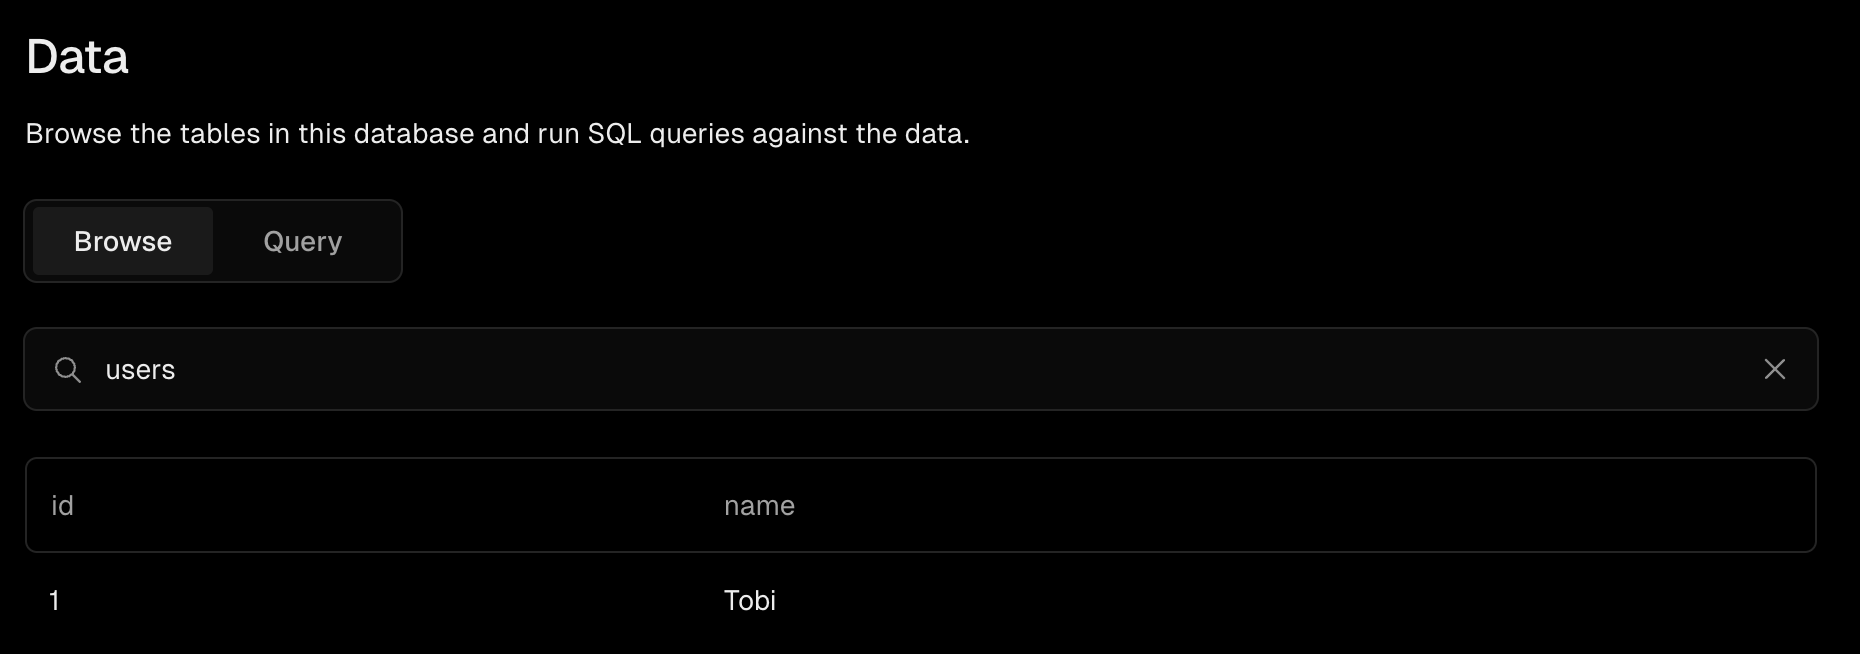Click the blank space right of 'Tobi'
The width and height of the screenshot is (1860, 654).
pyautogui.click(x=1300, y=601)
